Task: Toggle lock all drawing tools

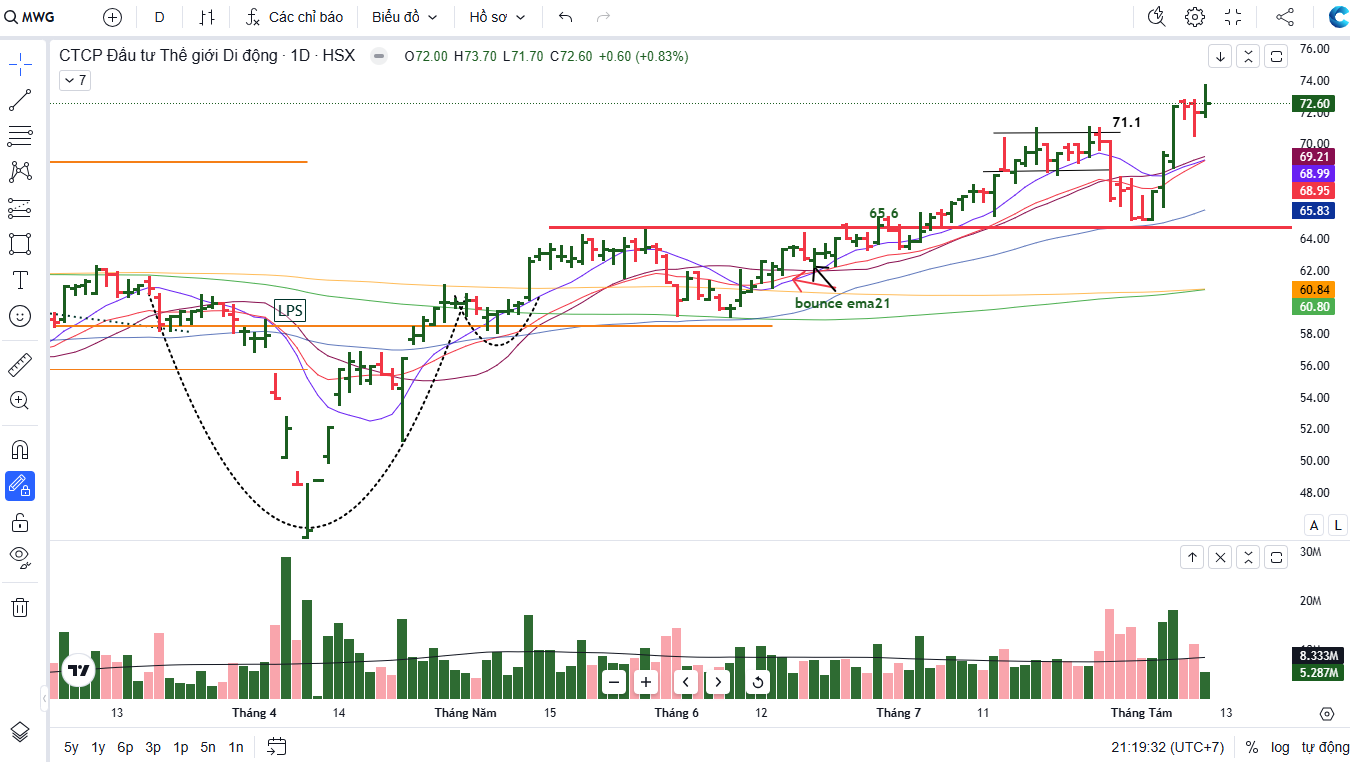Action: click(x=20, y=522)
